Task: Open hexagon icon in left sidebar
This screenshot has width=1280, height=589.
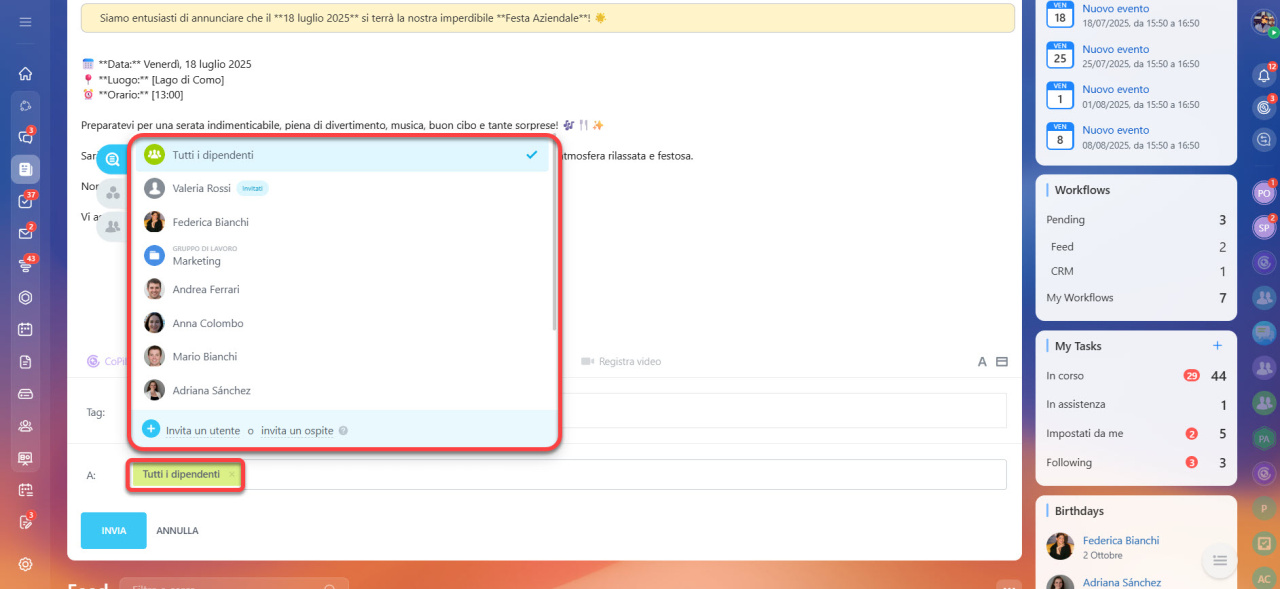Action: coord(25,297)
